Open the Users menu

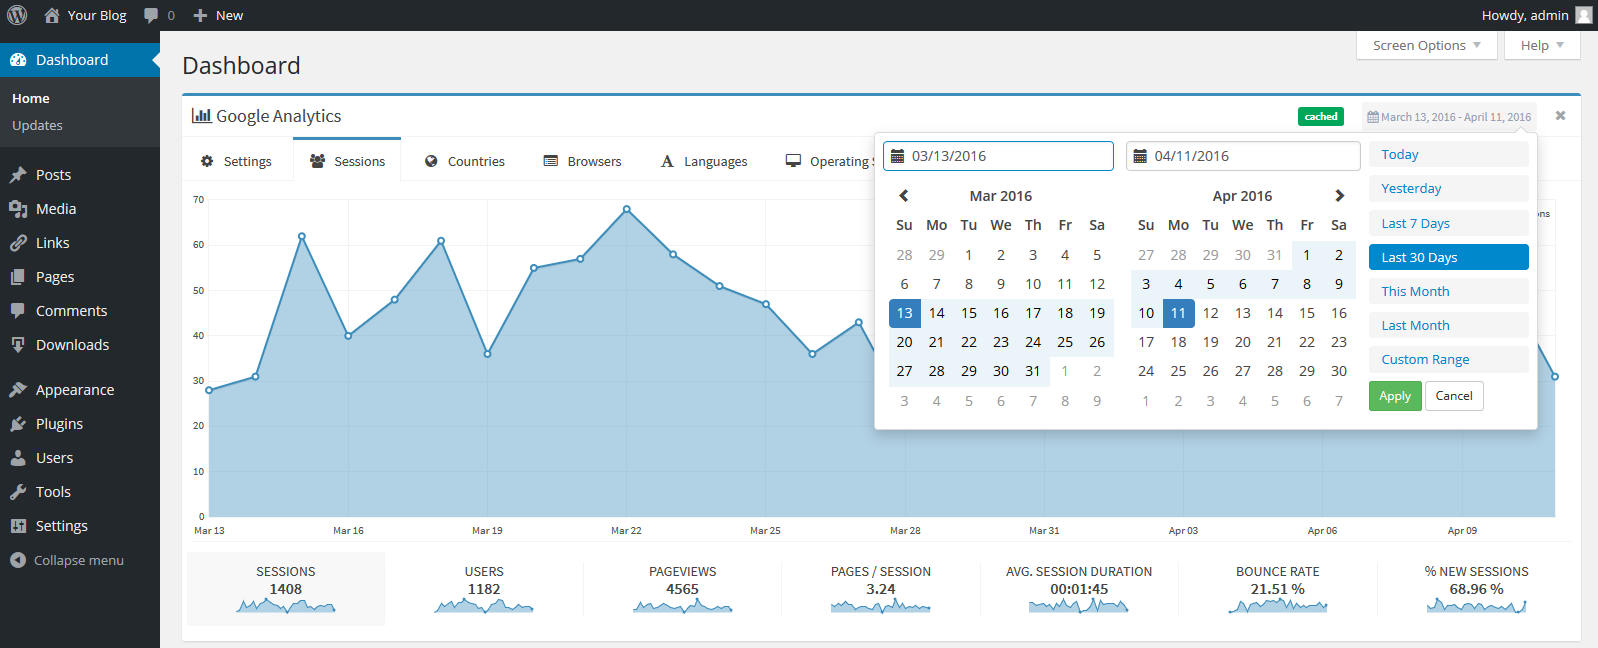coord(80,458)
